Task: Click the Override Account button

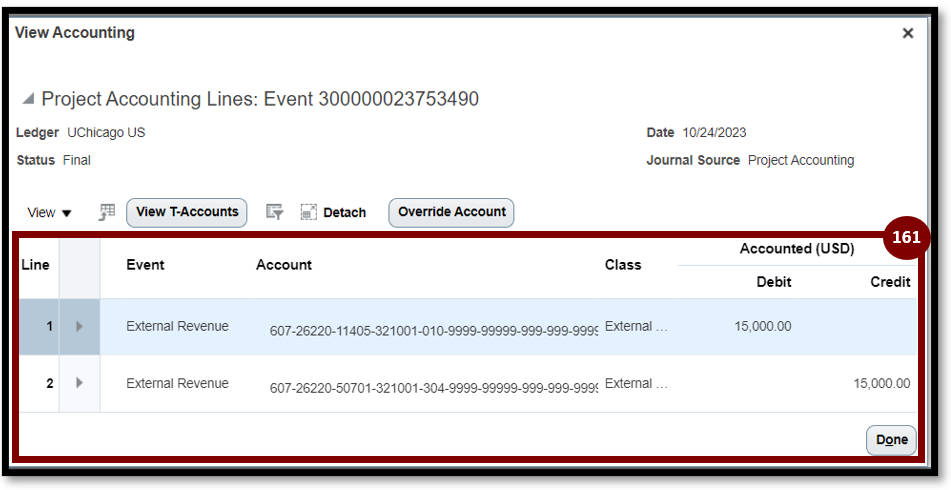Action: pyautogui.click(x=451, y=212)
